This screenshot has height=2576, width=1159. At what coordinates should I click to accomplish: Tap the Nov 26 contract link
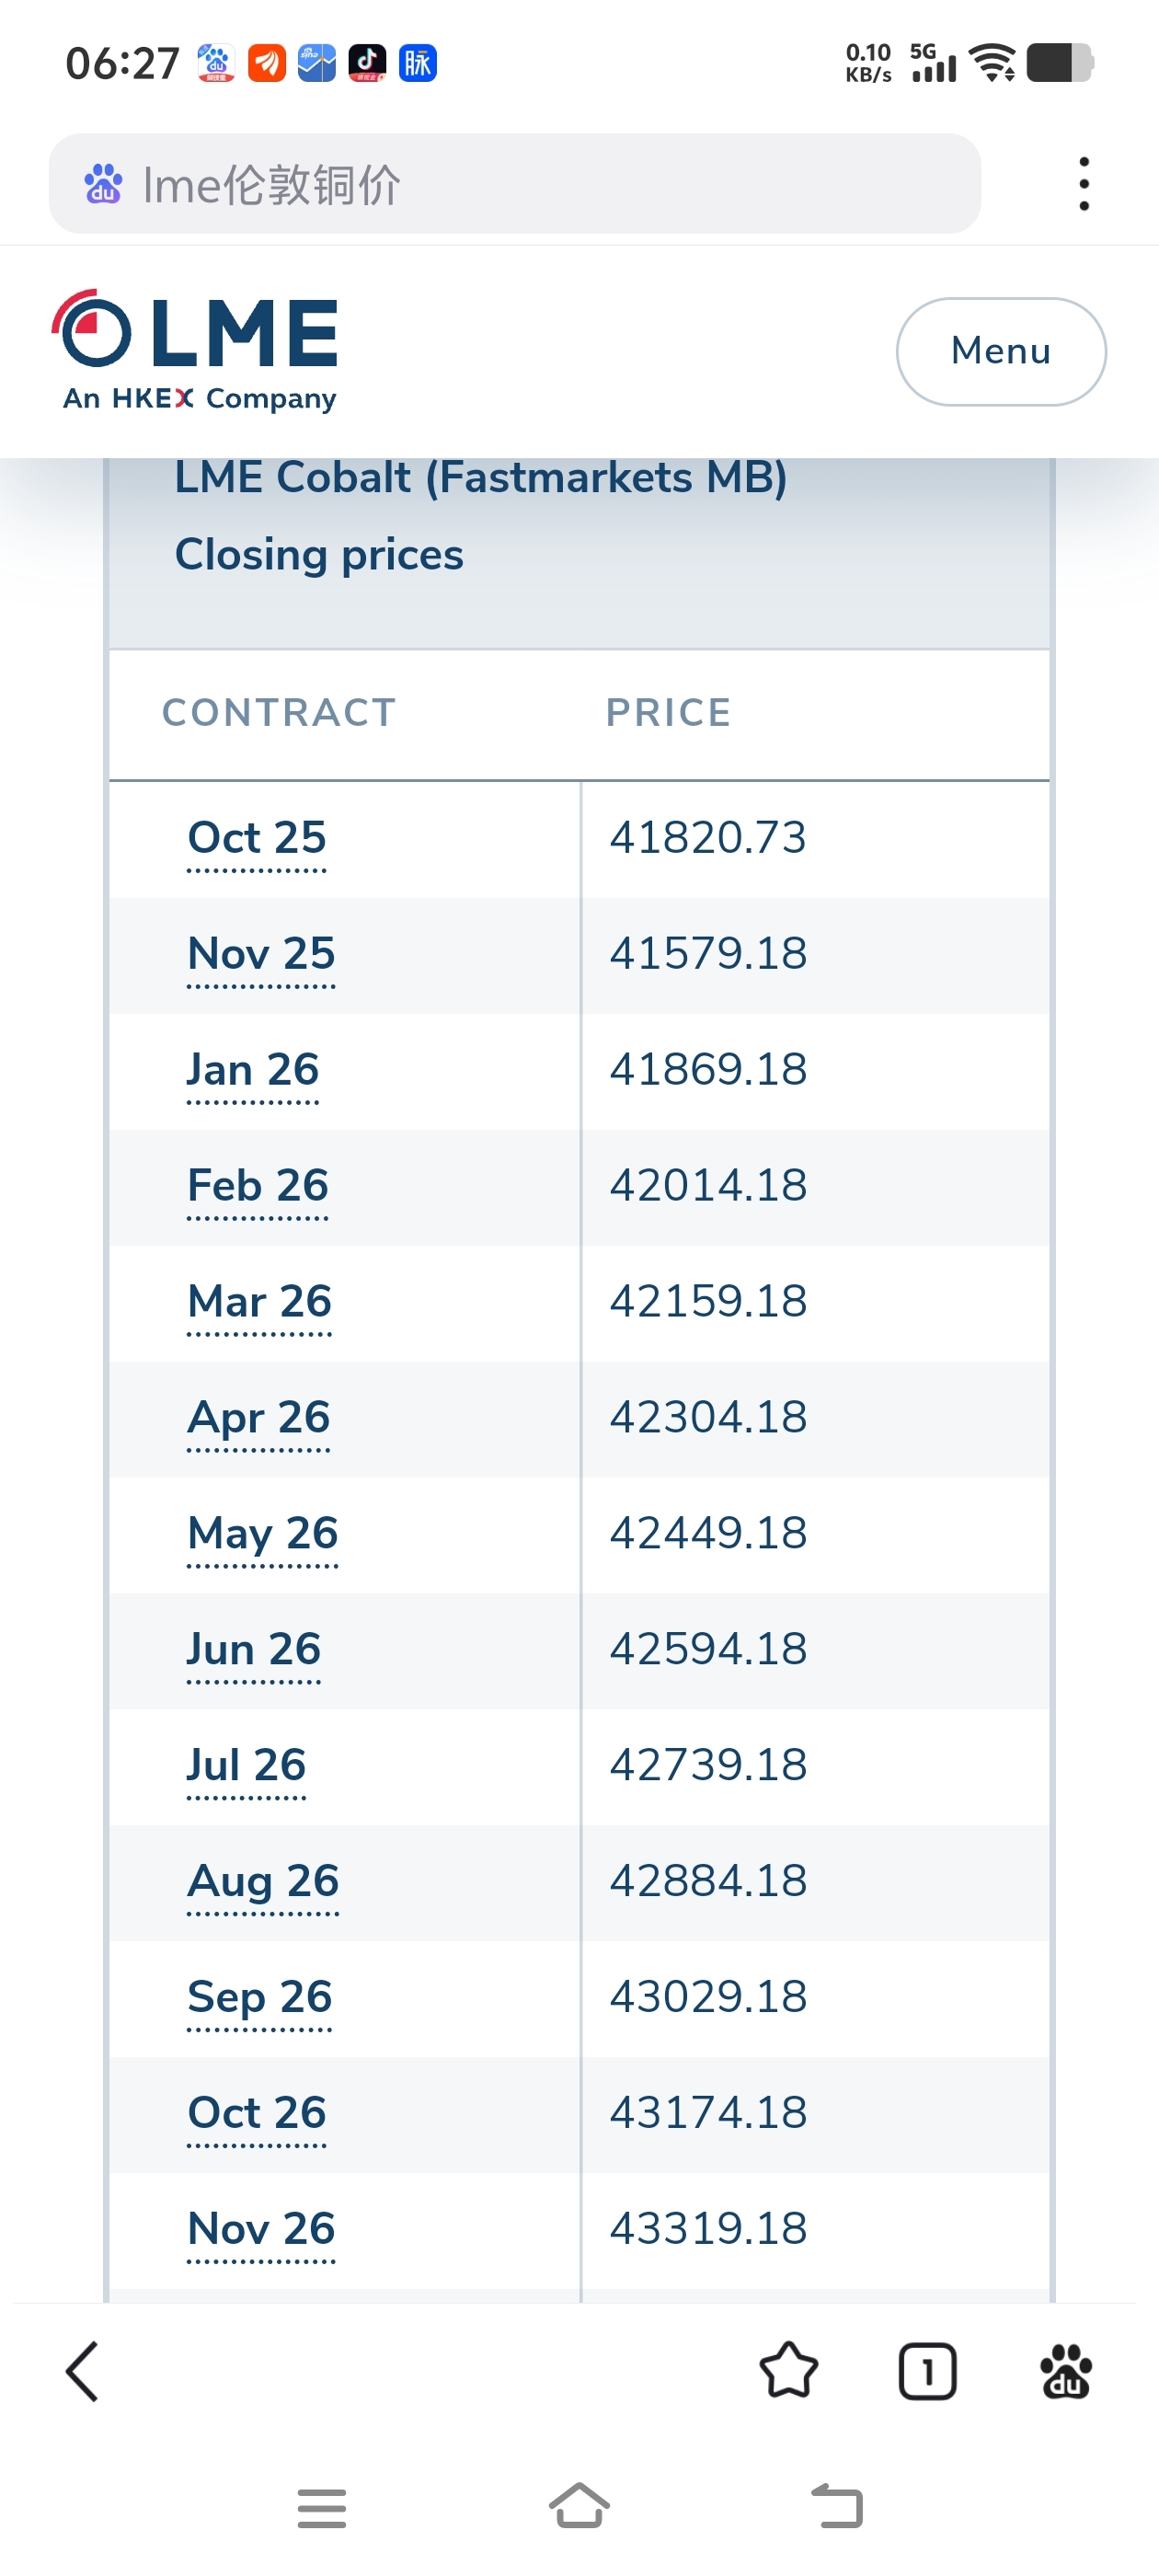[x=261, y=2230]
